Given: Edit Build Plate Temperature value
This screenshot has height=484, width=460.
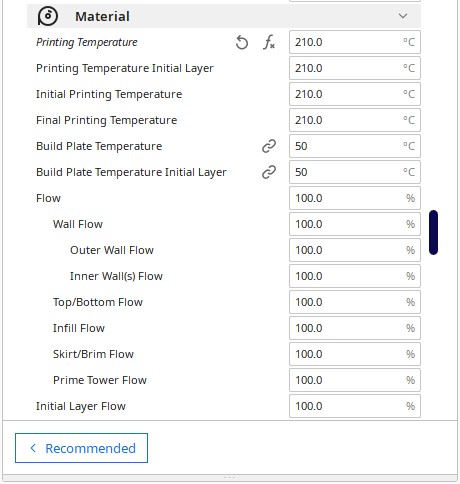Looking at the screenshot, I should (x=355, y=146).
